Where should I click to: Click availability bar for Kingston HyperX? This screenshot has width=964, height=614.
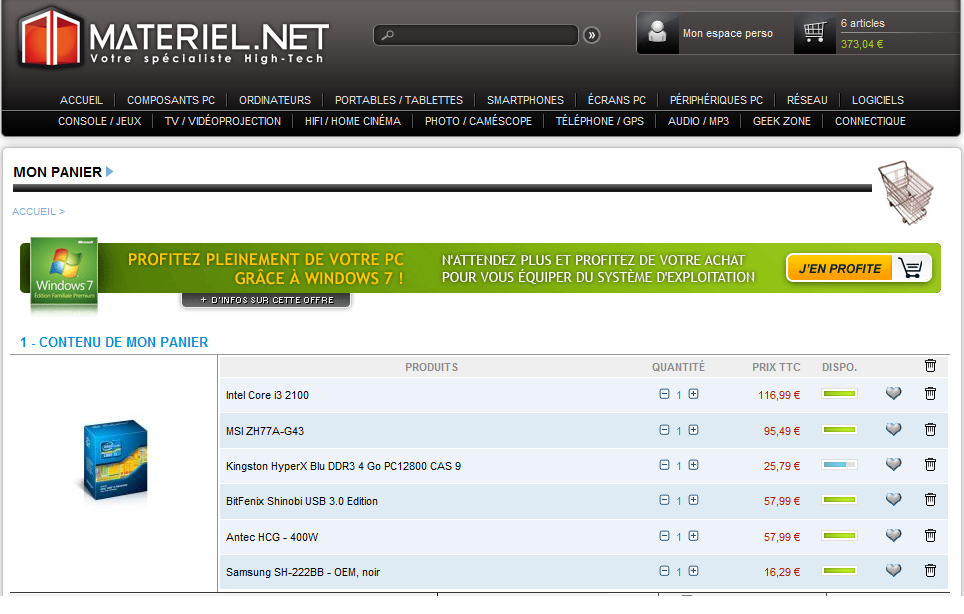pyautogui.click(x=839, y=465)
